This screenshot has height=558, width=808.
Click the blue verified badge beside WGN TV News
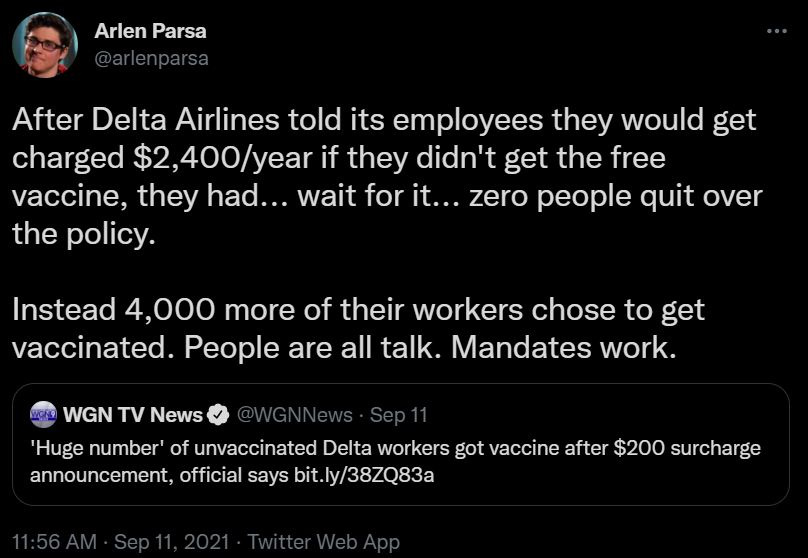[x=220, y=414]
